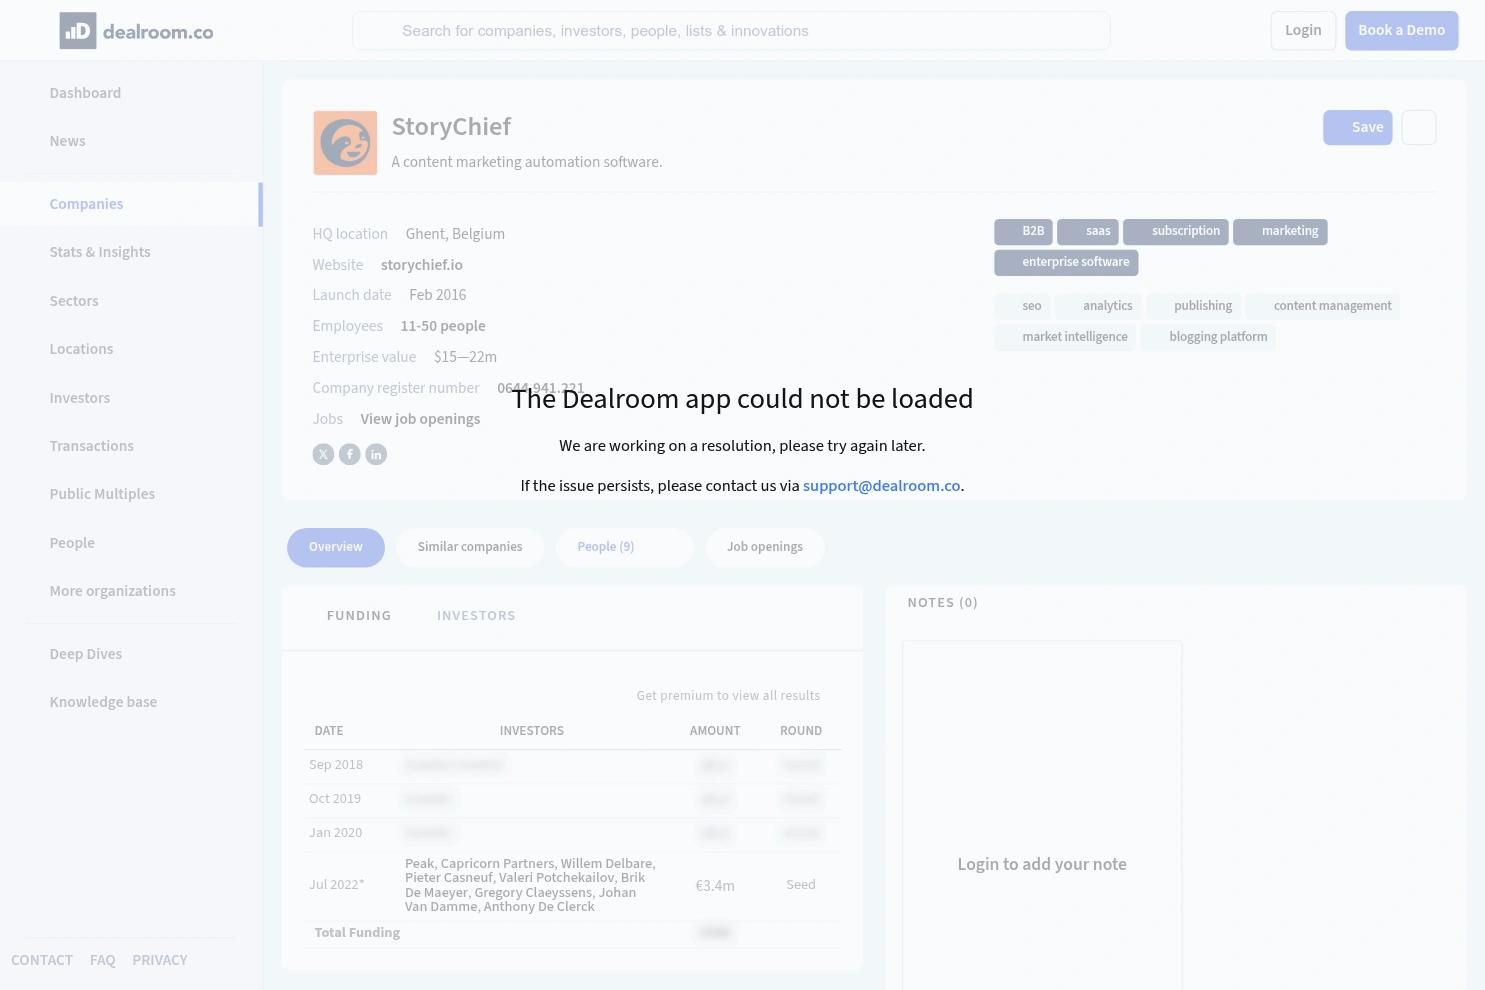The height and width of the screenshot is (990, 1485).
Task: Switch to the Overview tab
Action: pos(336,547)
